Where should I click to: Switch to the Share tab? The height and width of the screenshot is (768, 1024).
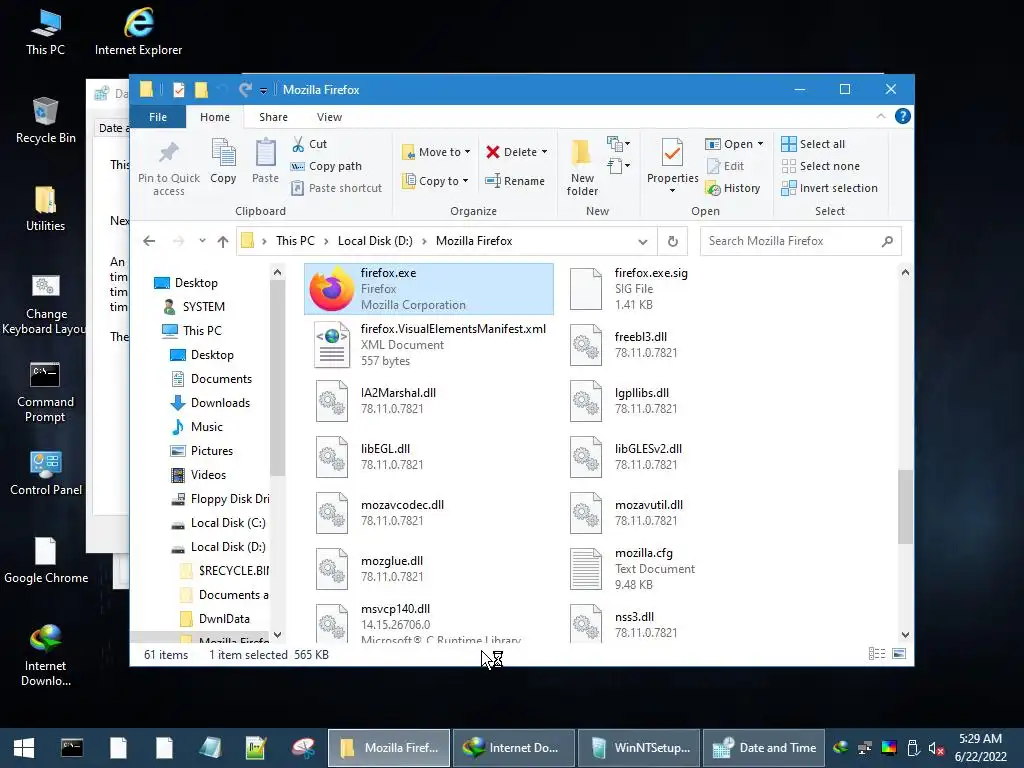tap(273, 117)
